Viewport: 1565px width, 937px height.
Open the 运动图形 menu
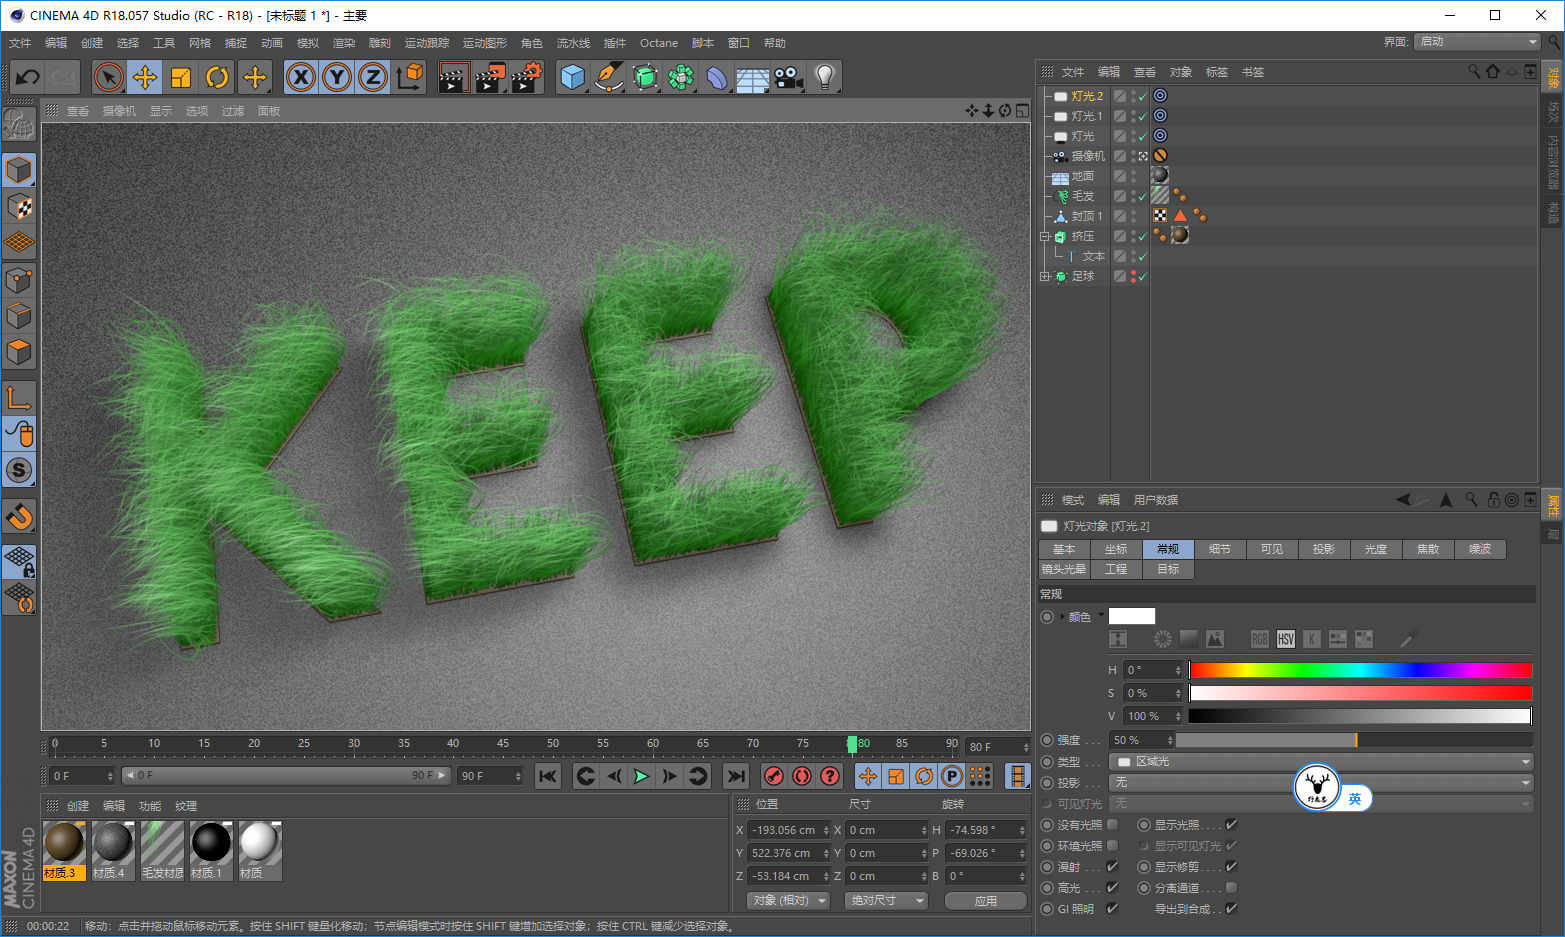click(x=485, y=43)
